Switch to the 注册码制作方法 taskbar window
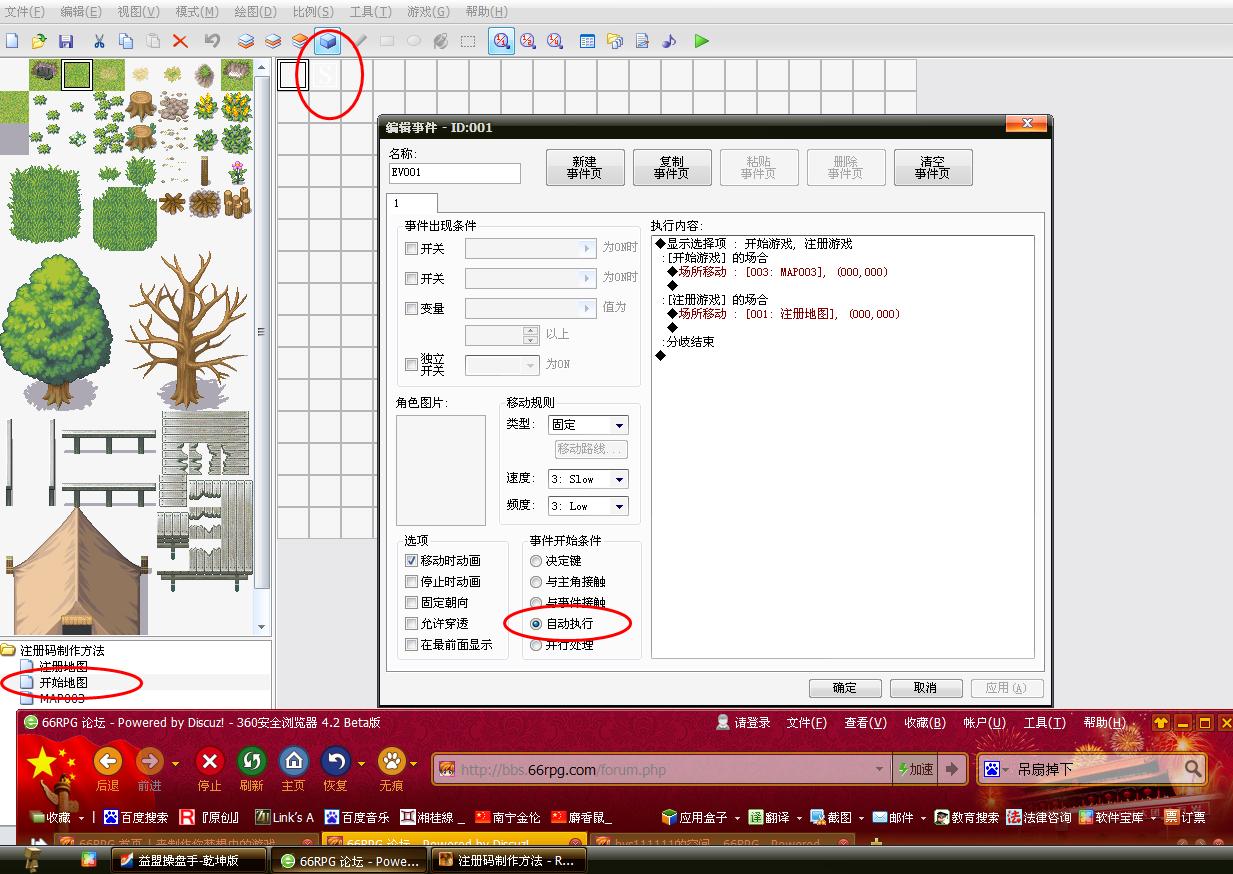This screenshot has width=1233, height=874. tap(507, 860)
